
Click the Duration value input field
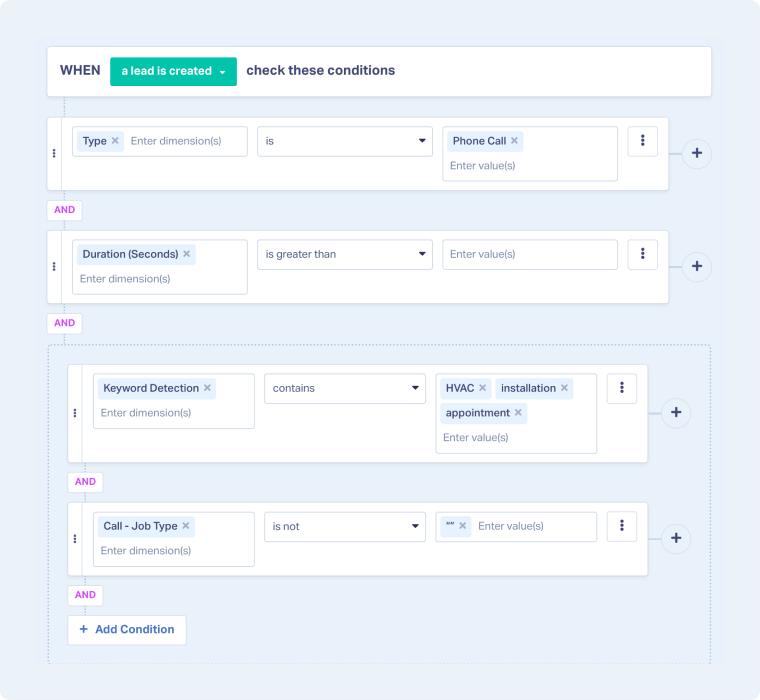pos(530,254)
